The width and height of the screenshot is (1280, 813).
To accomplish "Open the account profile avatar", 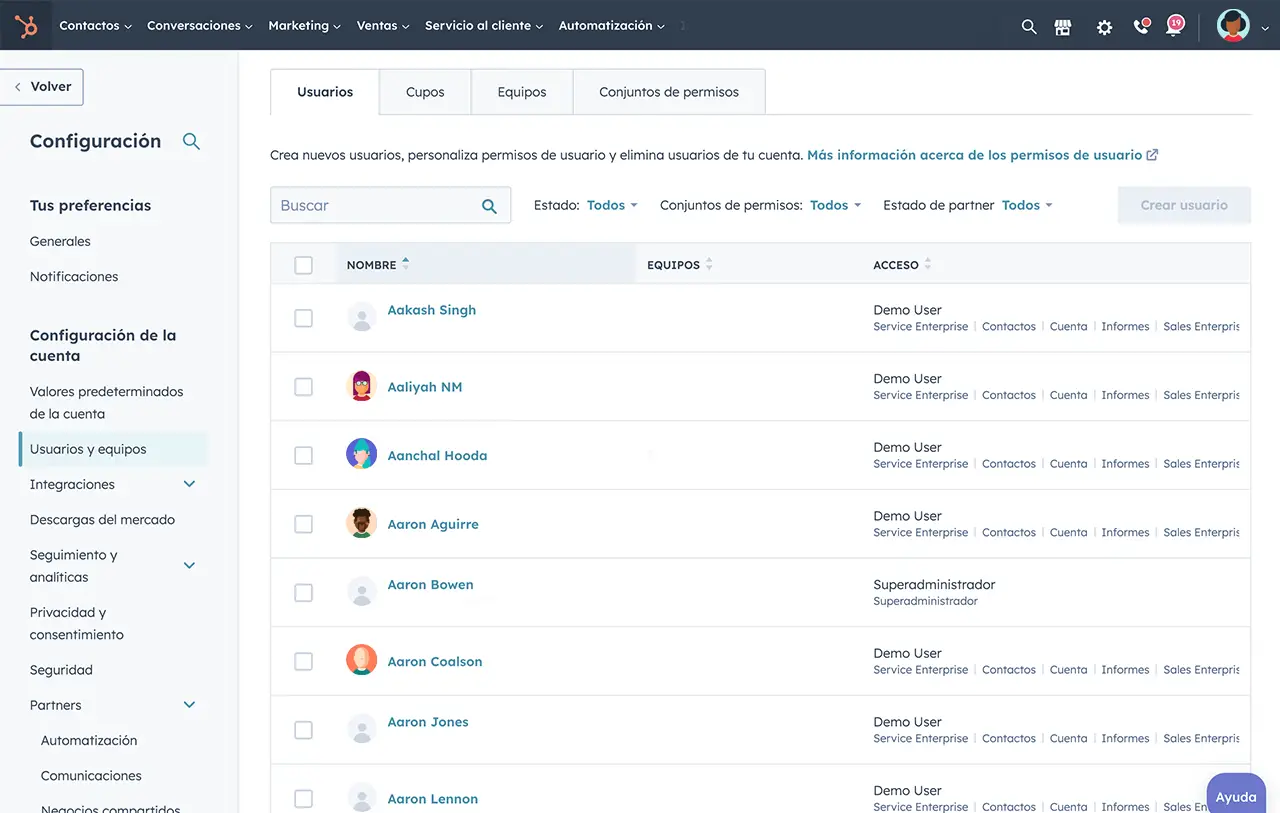I will pyautogui.click(x=1233, y=26).
